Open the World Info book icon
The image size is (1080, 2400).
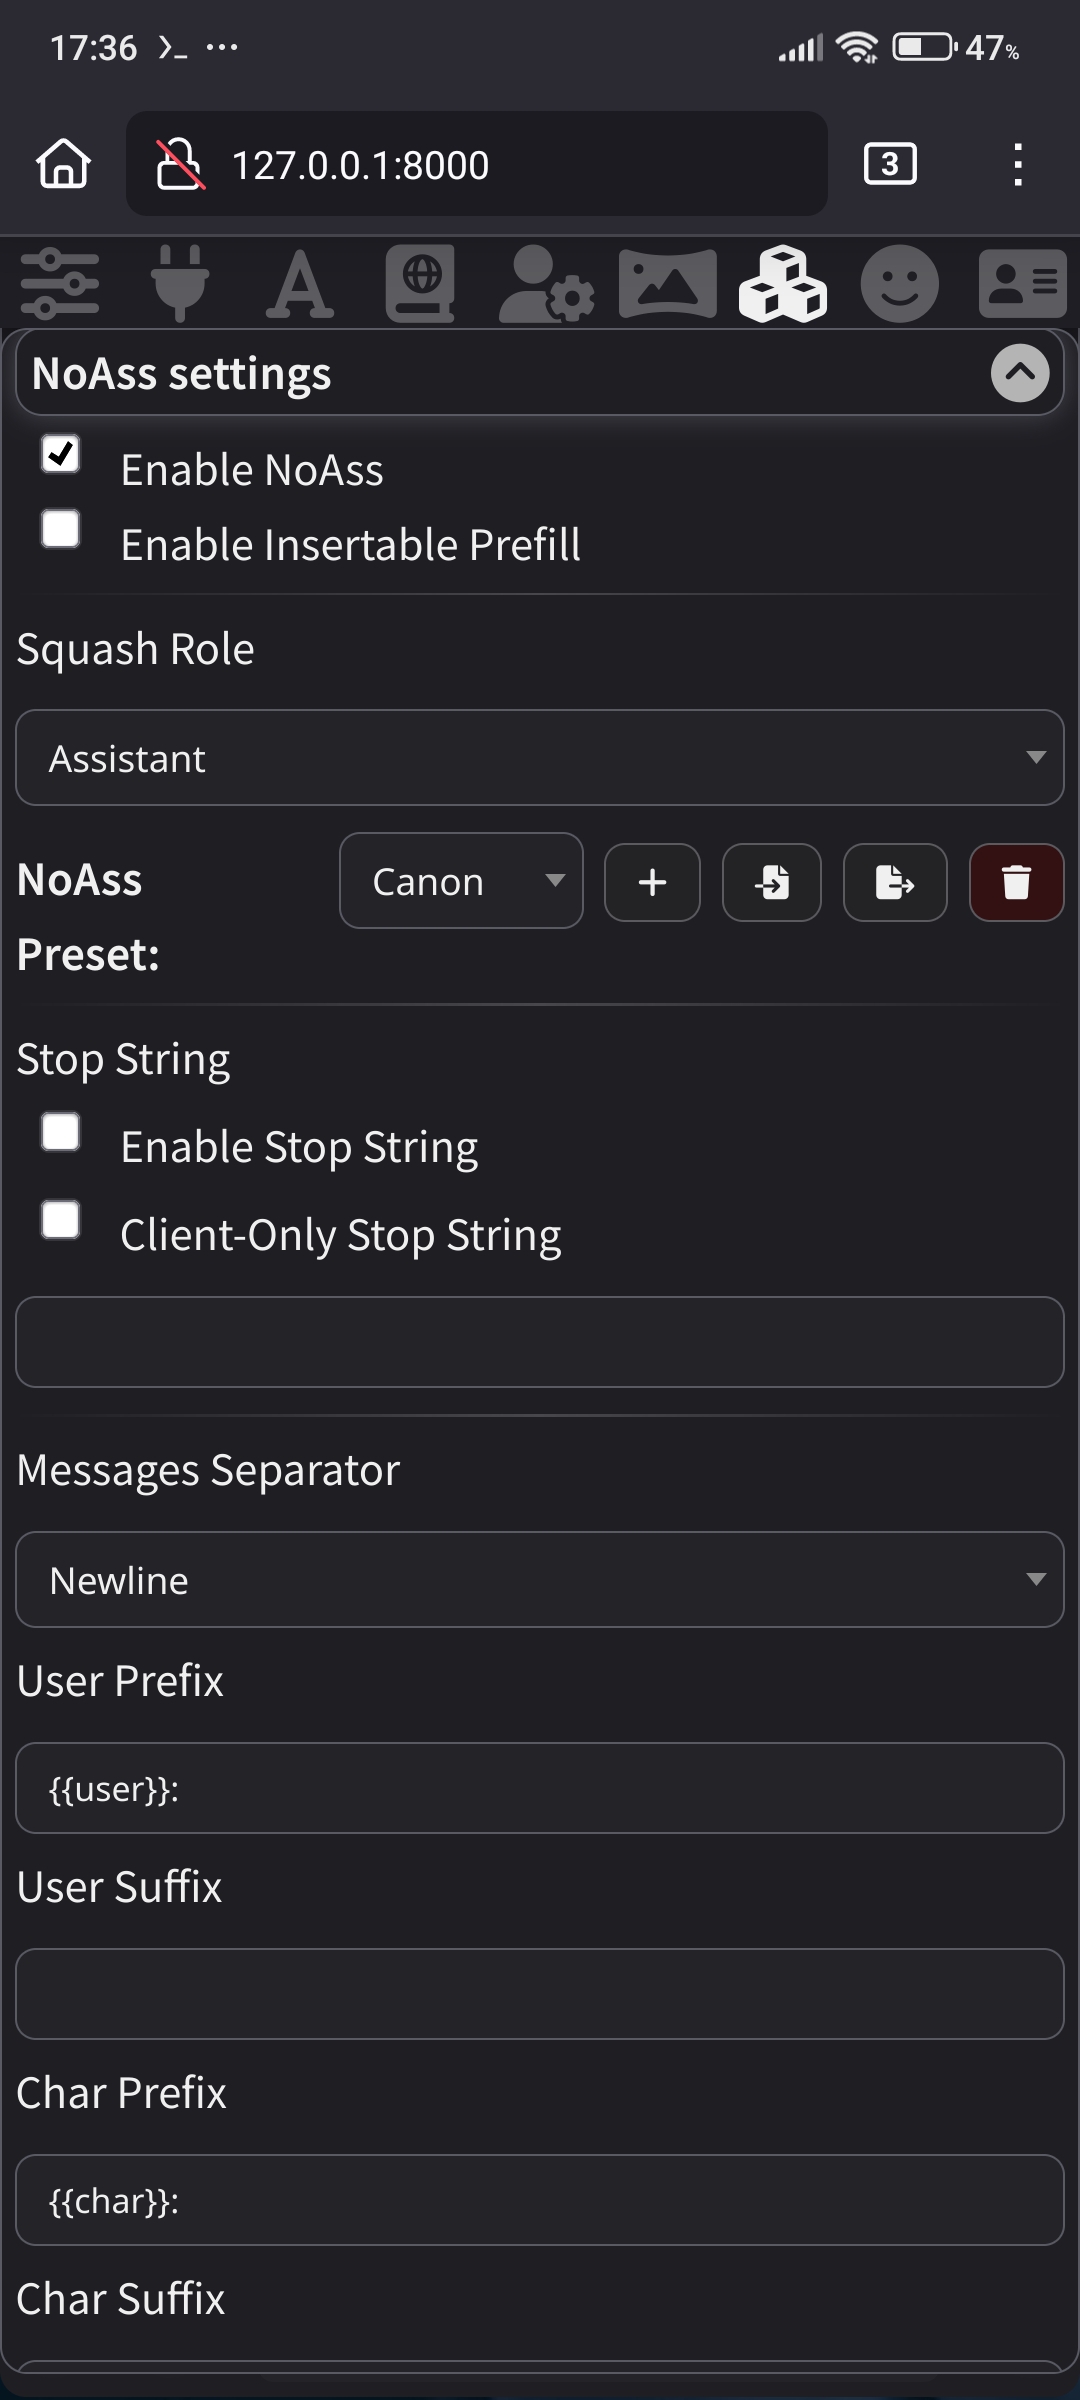click(x=420, y=284)
